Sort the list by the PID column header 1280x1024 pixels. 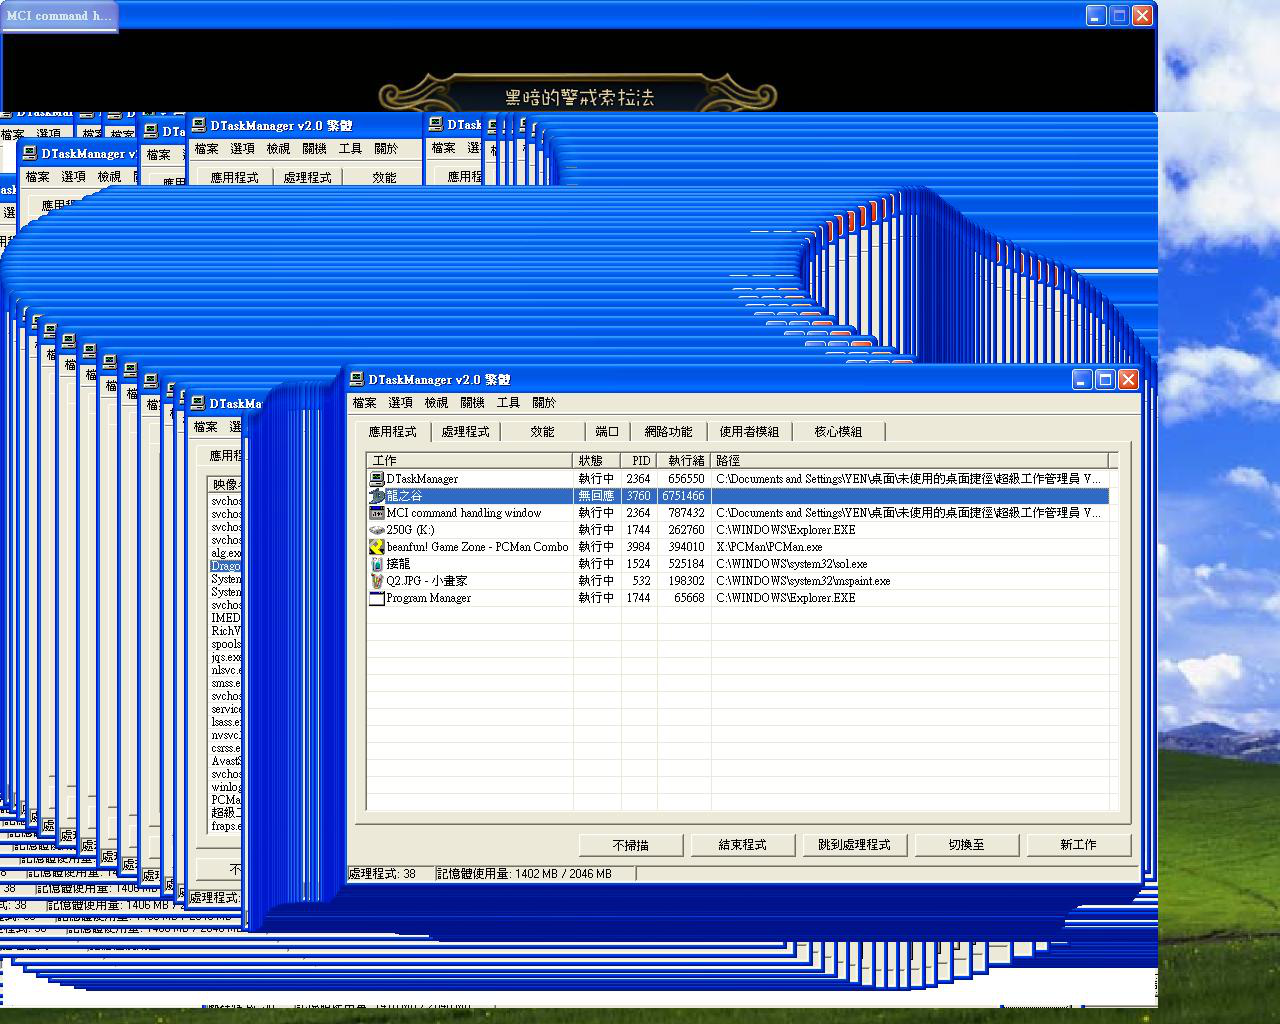[639, 461]
